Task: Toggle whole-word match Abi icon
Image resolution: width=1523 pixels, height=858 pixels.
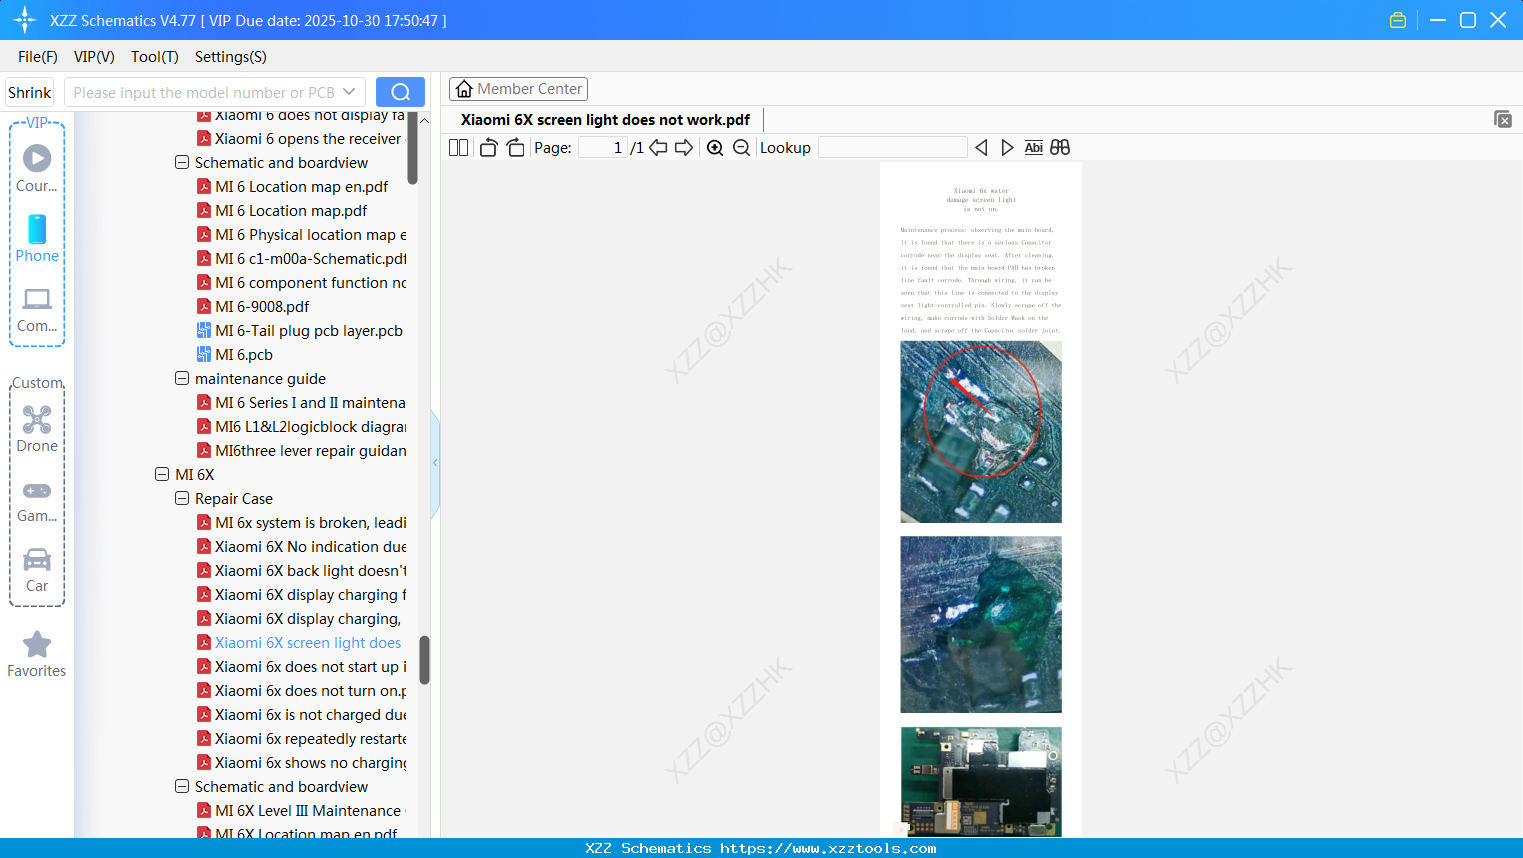Action: (1033, 148)
